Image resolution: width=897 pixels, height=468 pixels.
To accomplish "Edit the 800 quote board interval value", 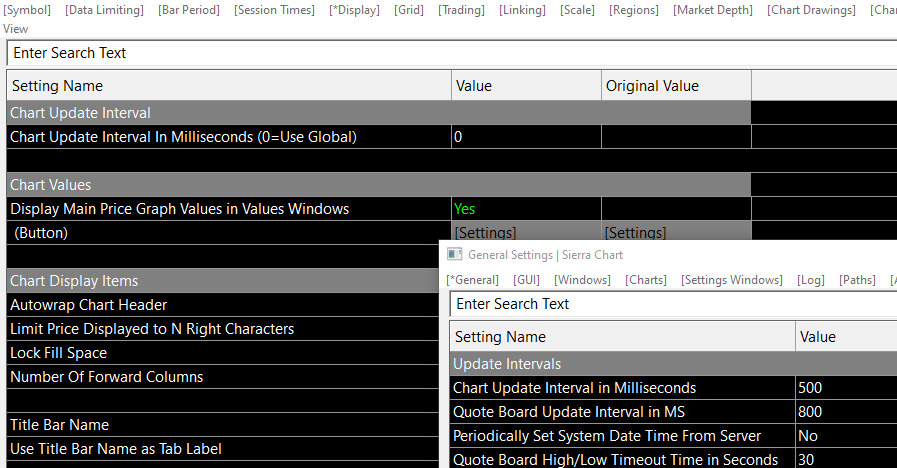I will pyautogui.click(x=846, y=412).
